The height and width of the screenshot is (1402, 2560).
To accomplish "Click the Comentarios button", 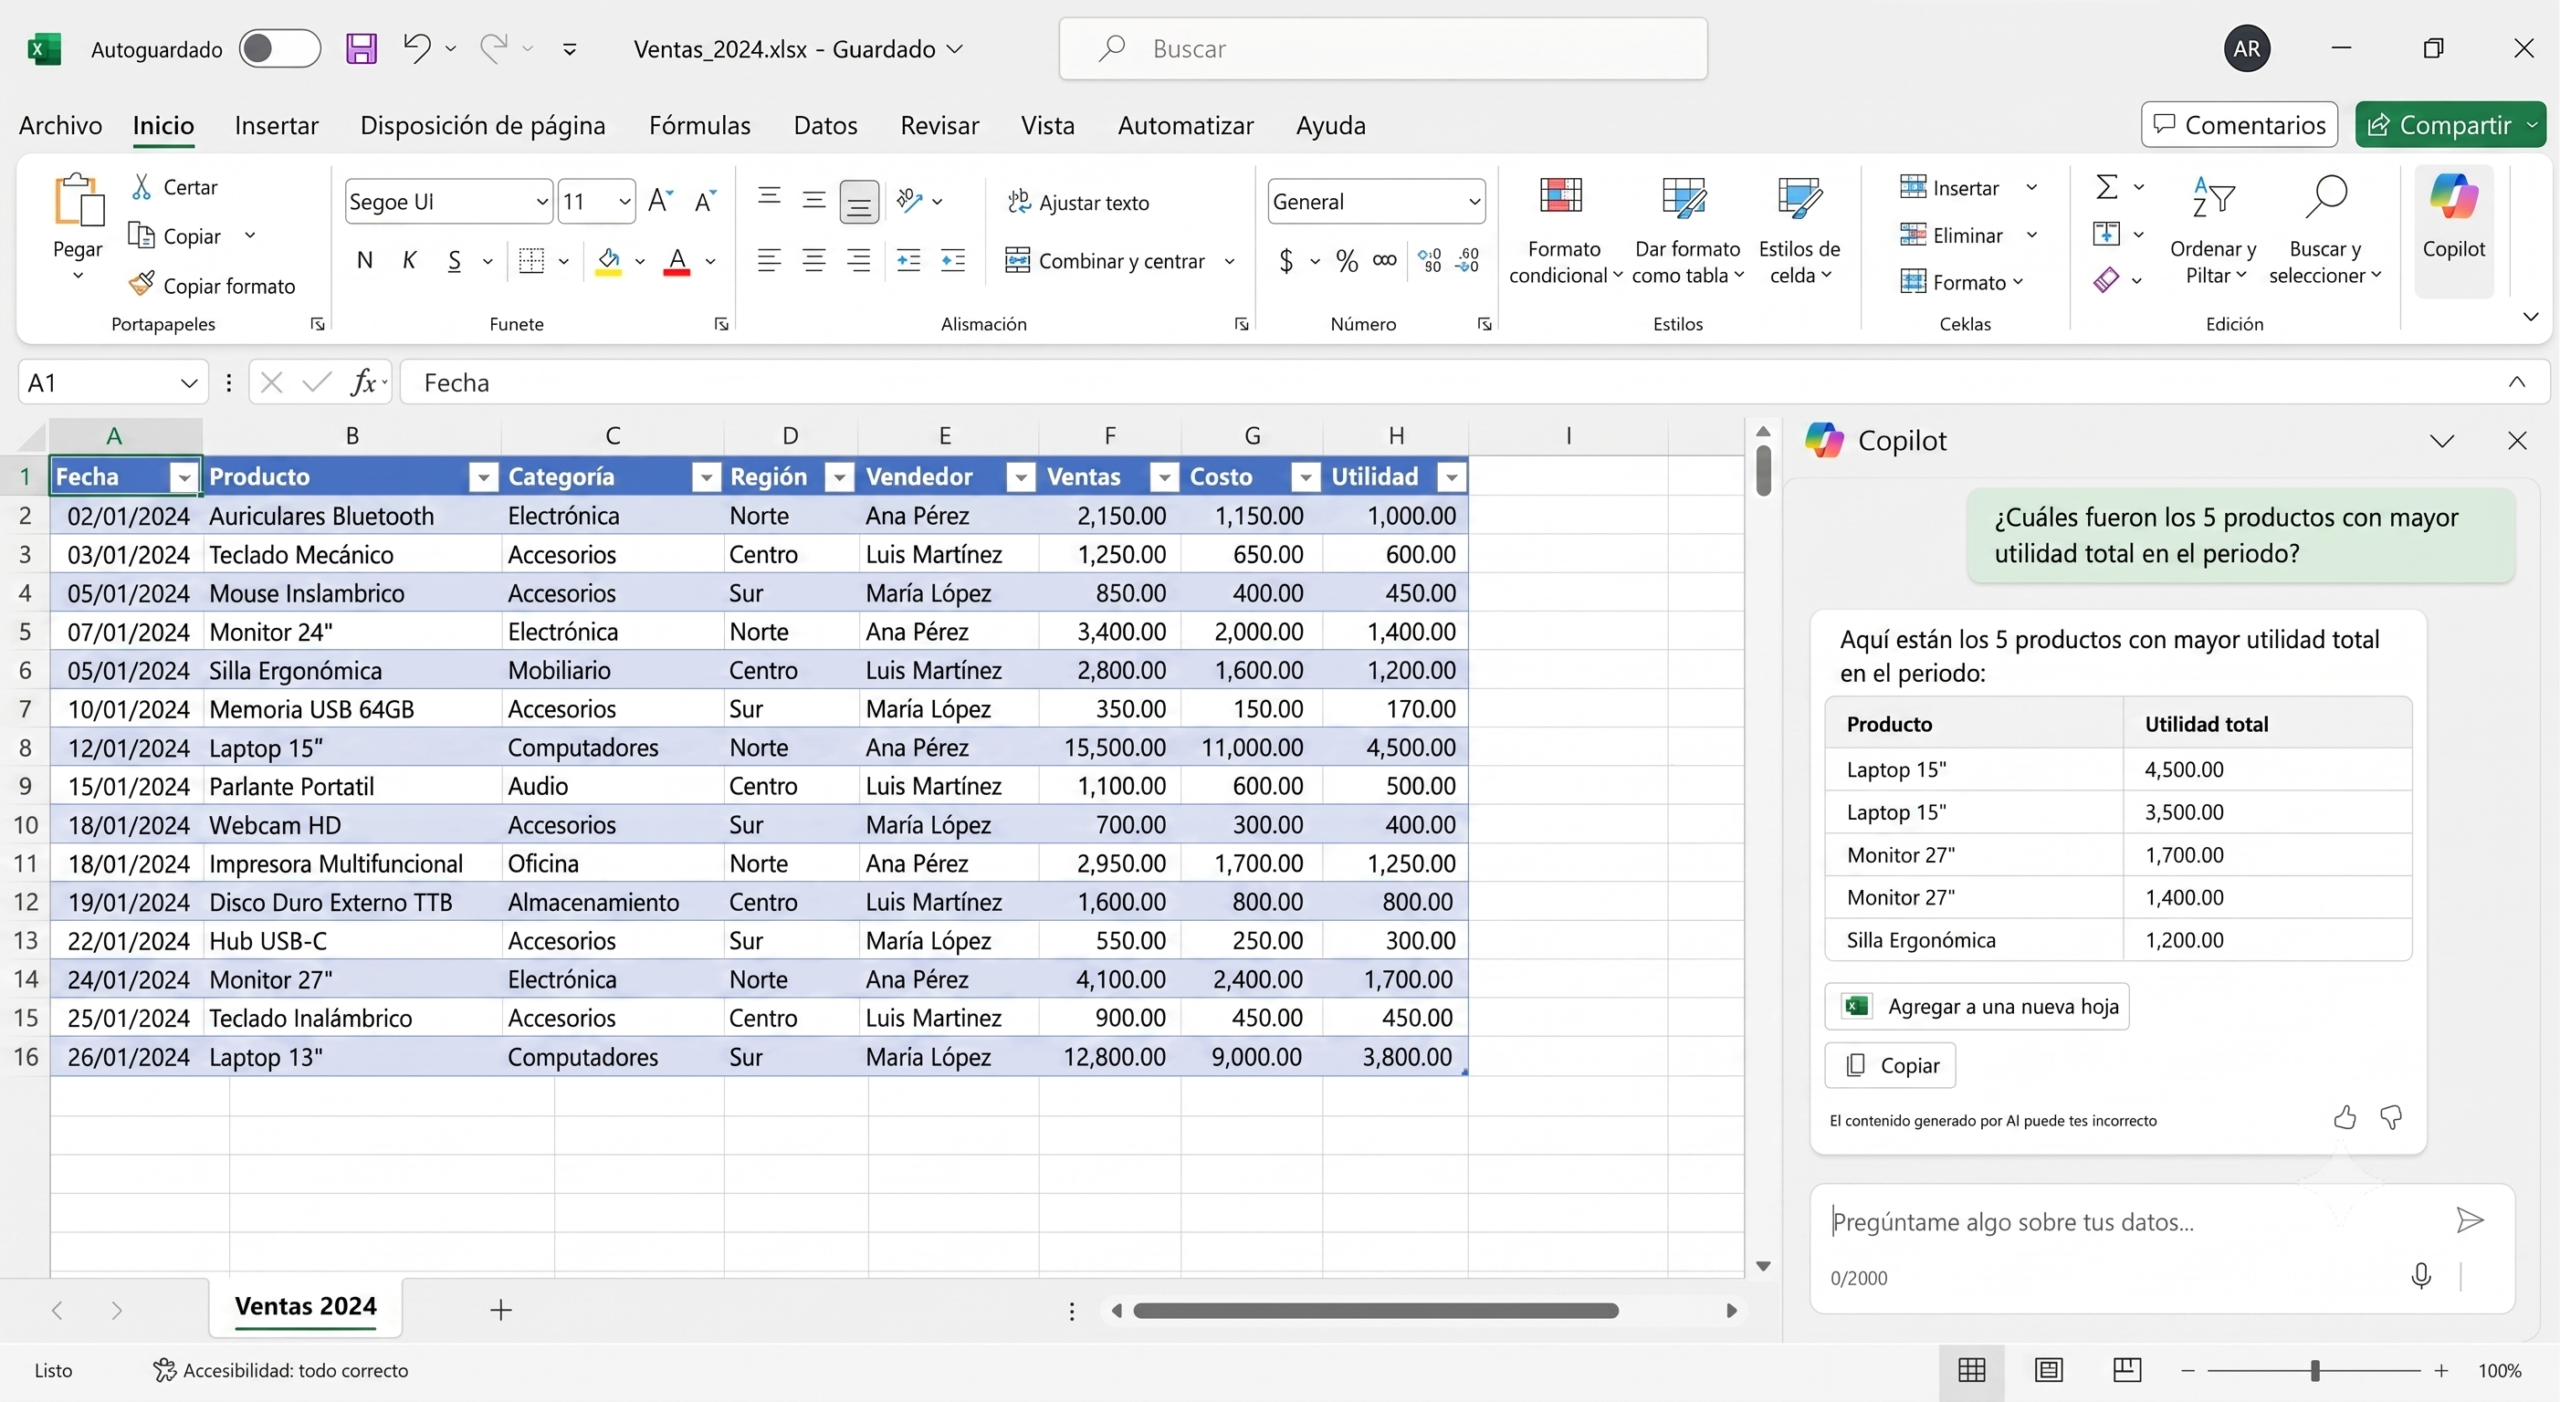I will pos(2239,125).
